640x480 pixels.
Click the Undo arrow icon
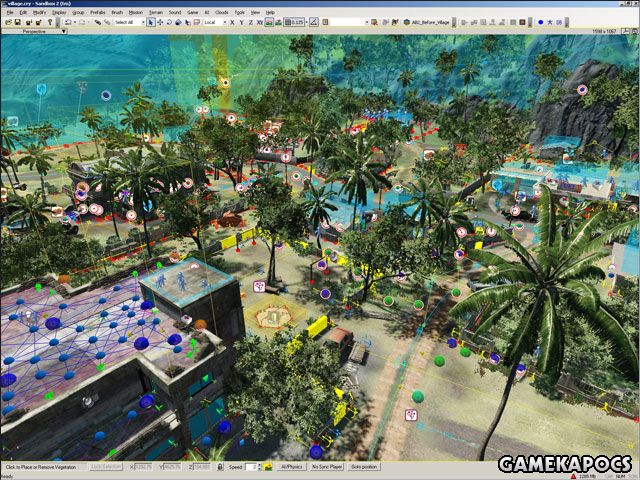(x=68, y=22)
